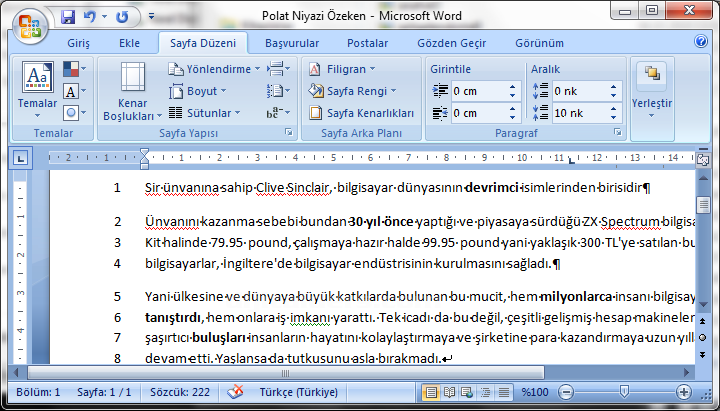Open word count Sözcük: 222
This screenshot has height=411, width=720.
[x=180, y=392]
